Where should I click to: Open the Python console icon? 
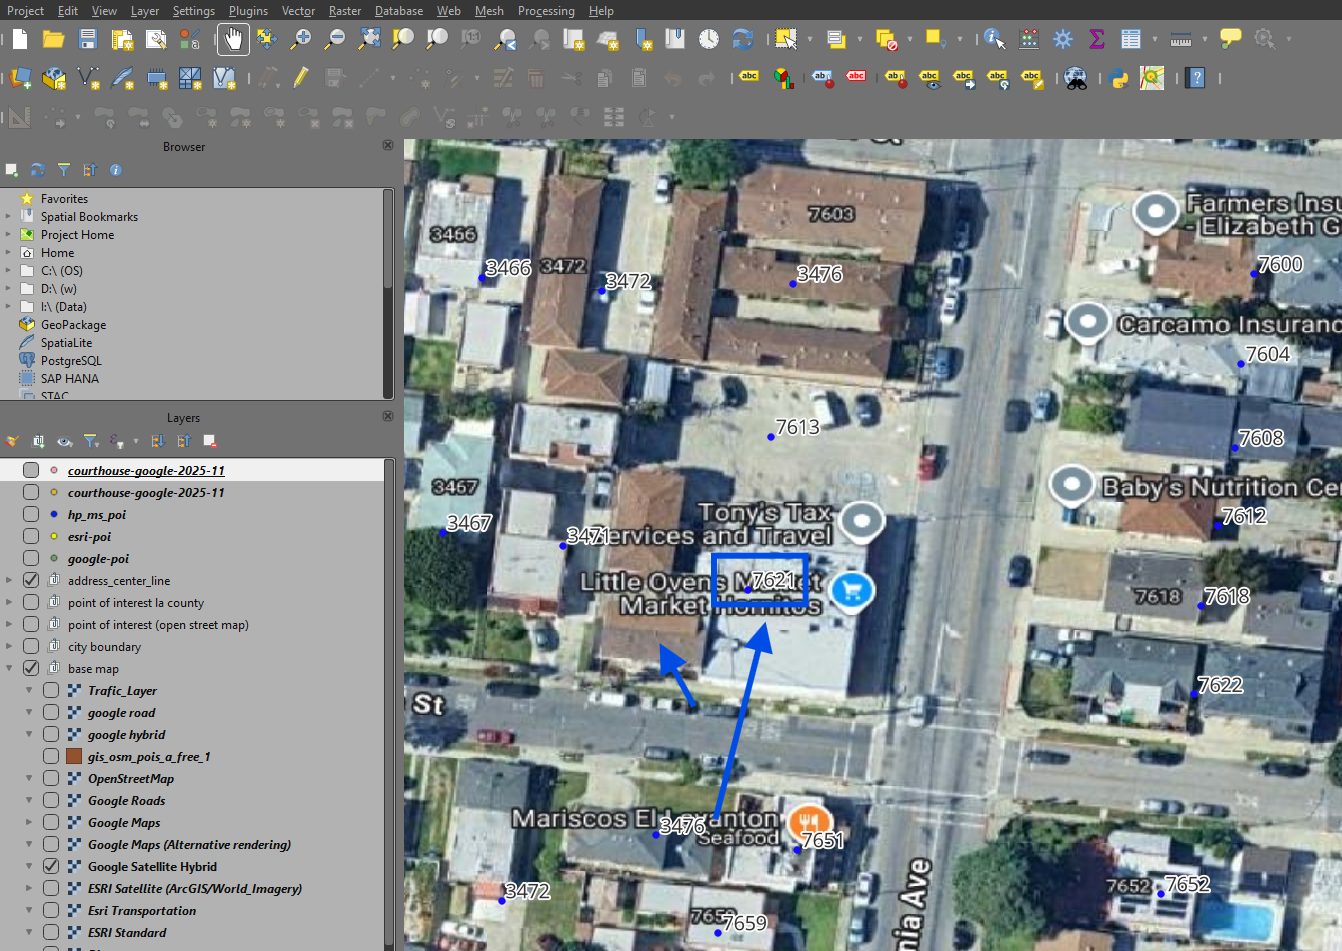(1119, 78)
